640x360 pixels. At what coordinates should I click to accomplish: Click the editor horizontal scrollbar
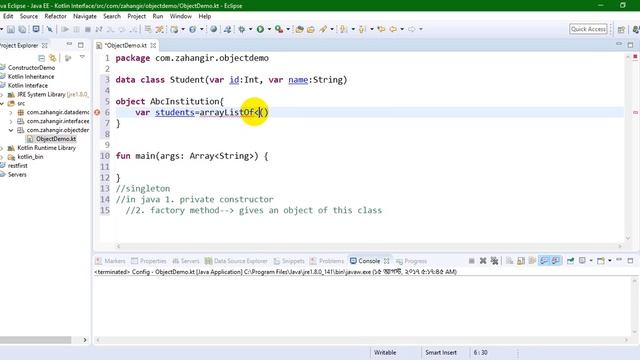pyautogui.click(x=369, y=246)
